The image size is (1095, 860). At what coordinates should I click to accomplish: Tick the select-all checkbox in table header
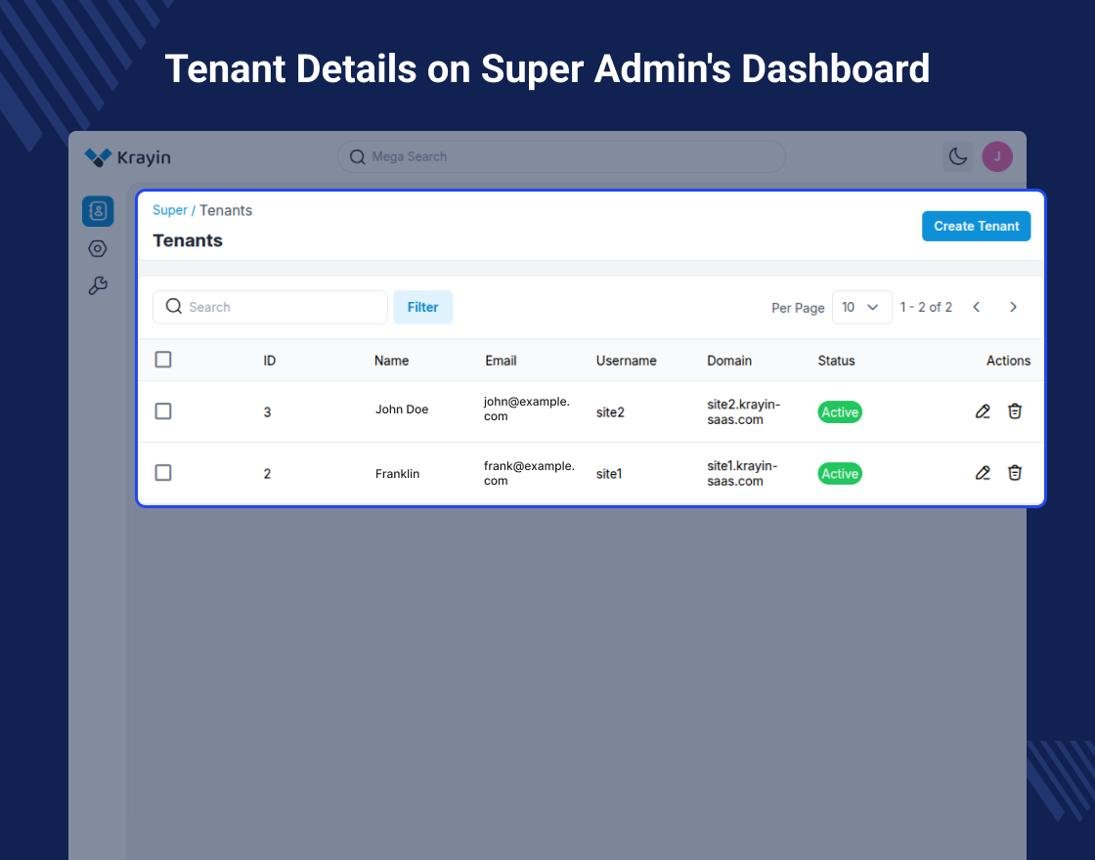point(163,359)
